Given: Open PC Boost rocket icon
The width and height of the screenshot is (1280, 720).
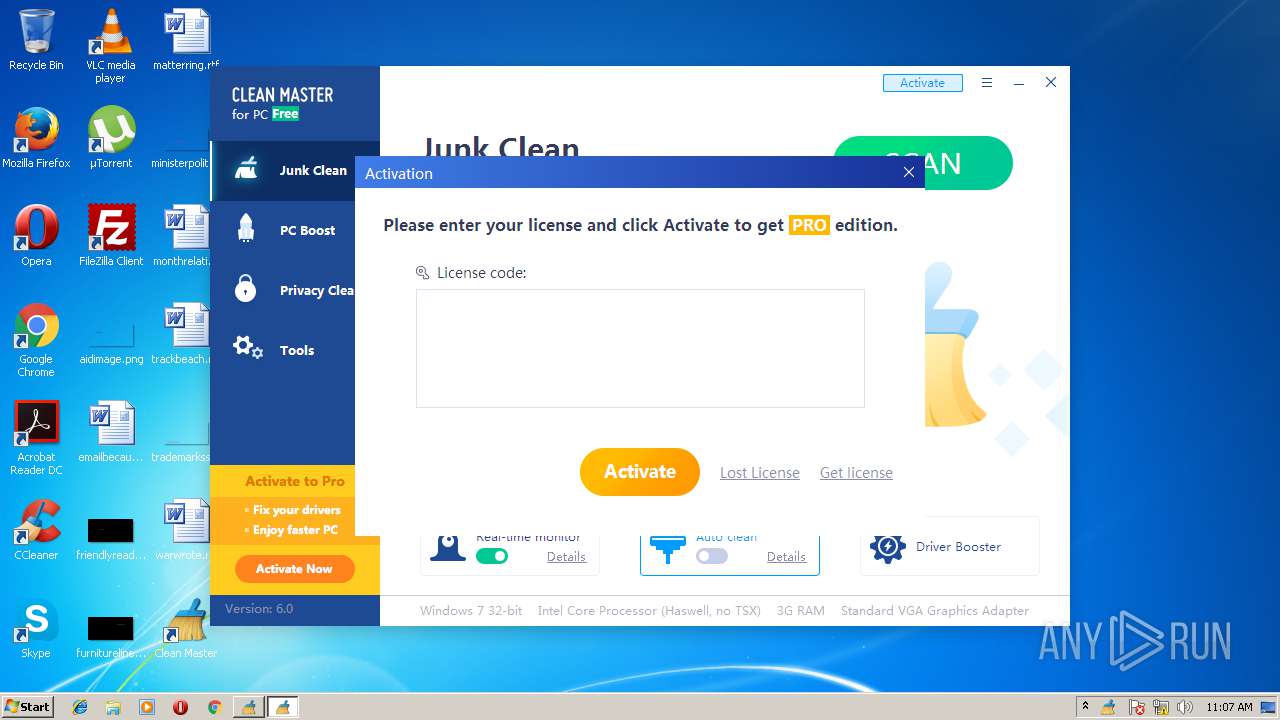Looking at the screenshot, I should pos(246,229).
